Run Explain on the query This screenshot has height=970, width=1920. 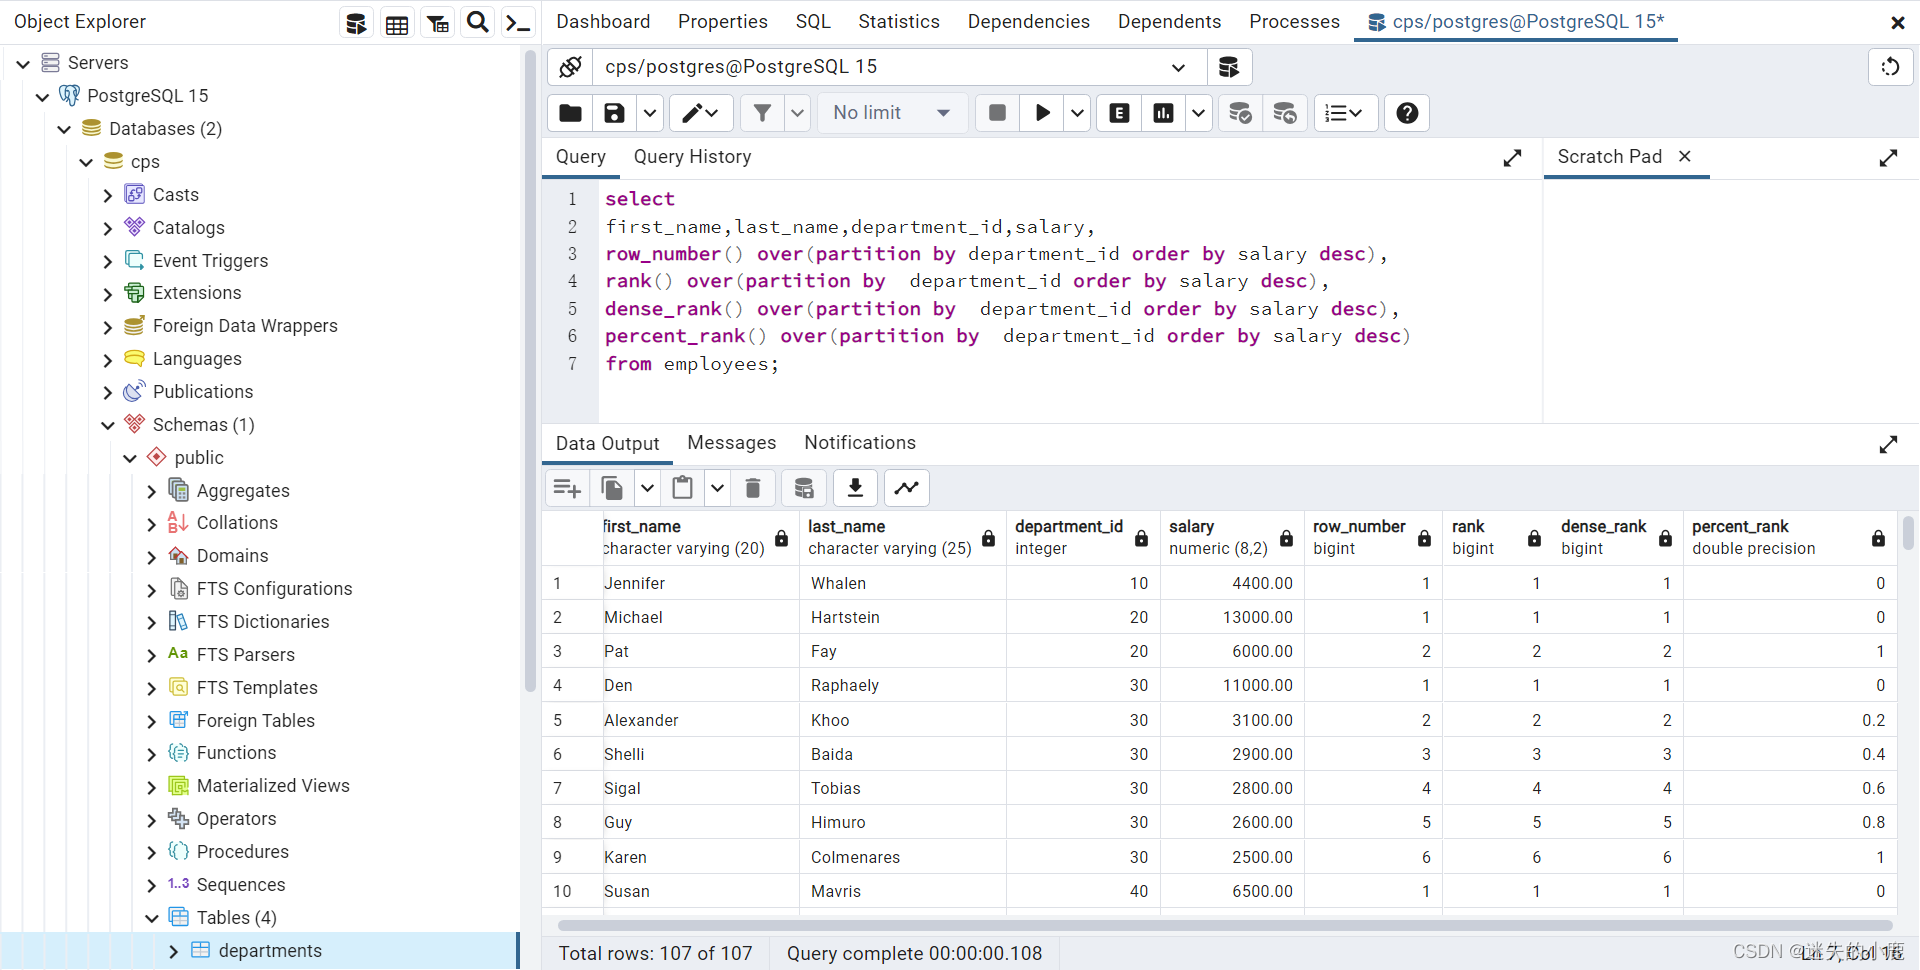pyautogui.click(x=1120, y=113)
